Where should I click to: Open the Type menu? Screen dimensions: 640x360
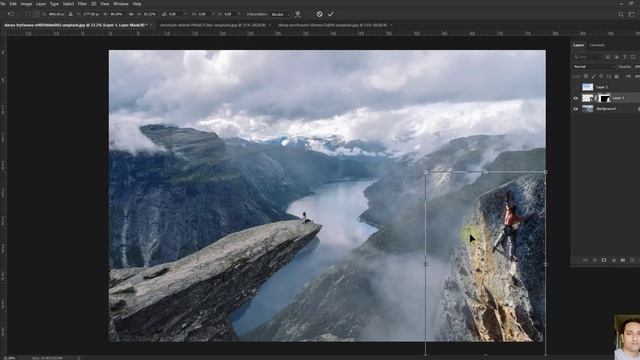(x=54, y=4)
